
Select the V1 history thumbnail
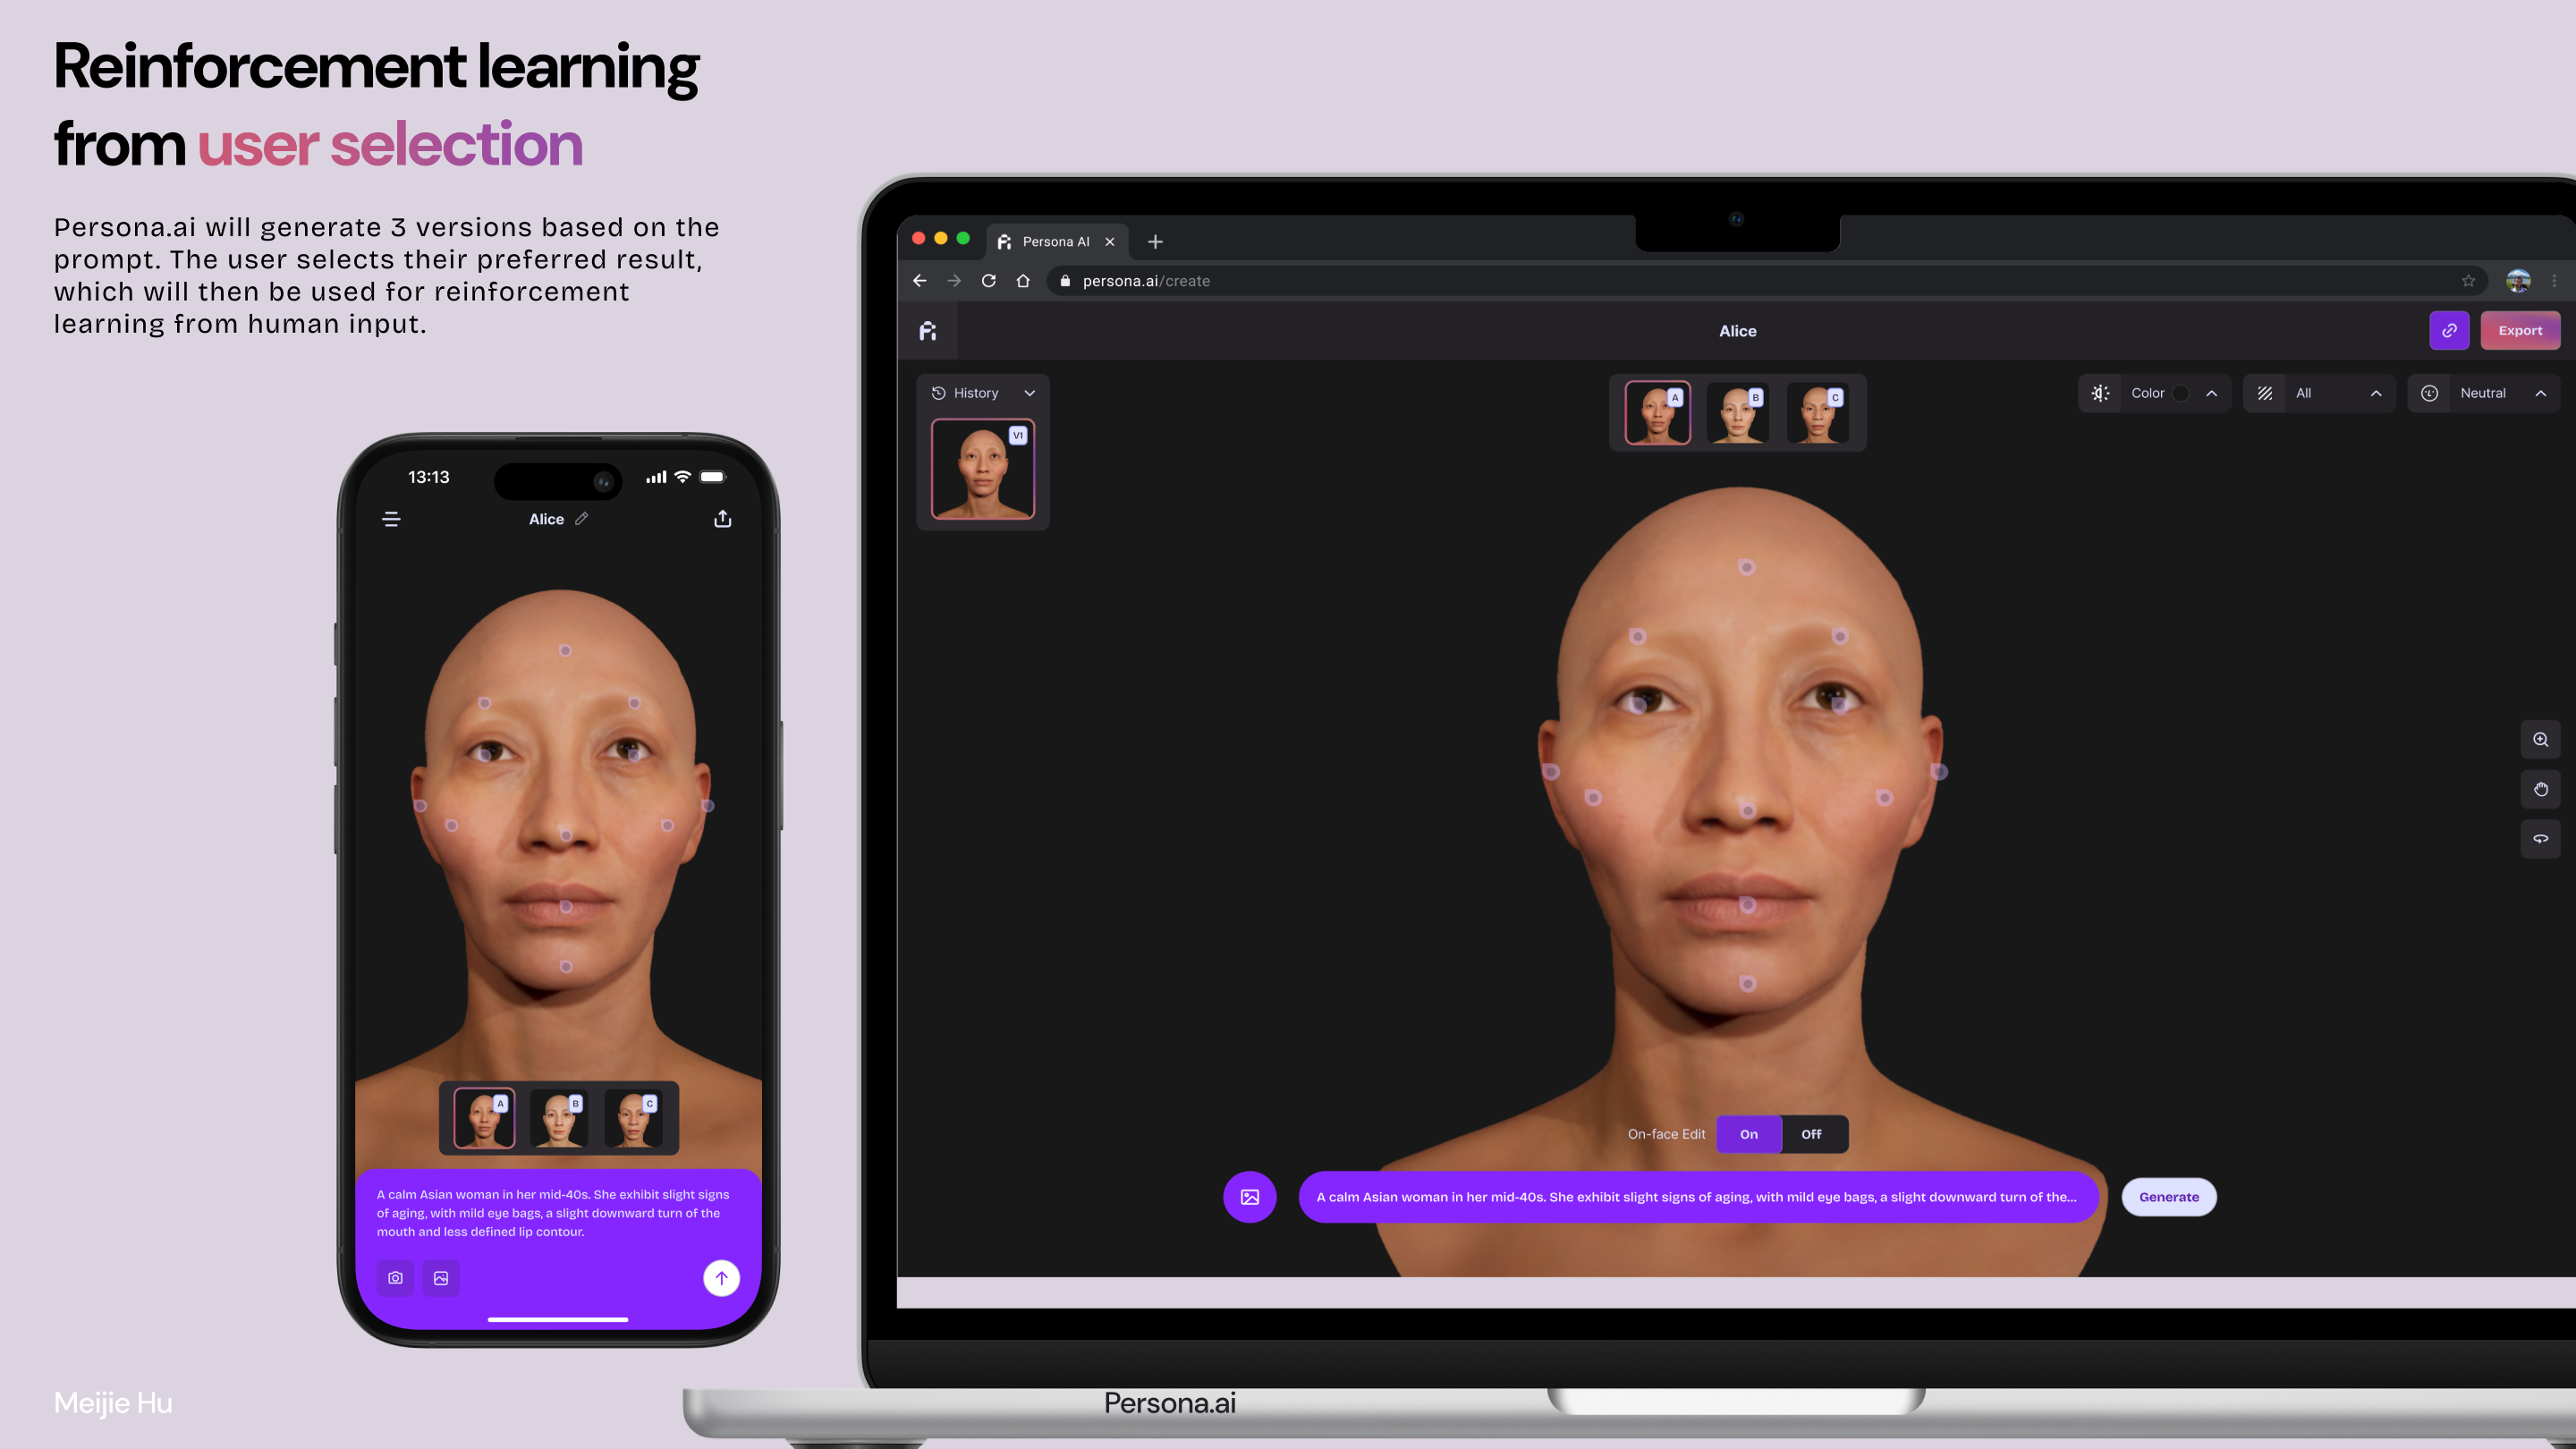(x=982, y=468)
